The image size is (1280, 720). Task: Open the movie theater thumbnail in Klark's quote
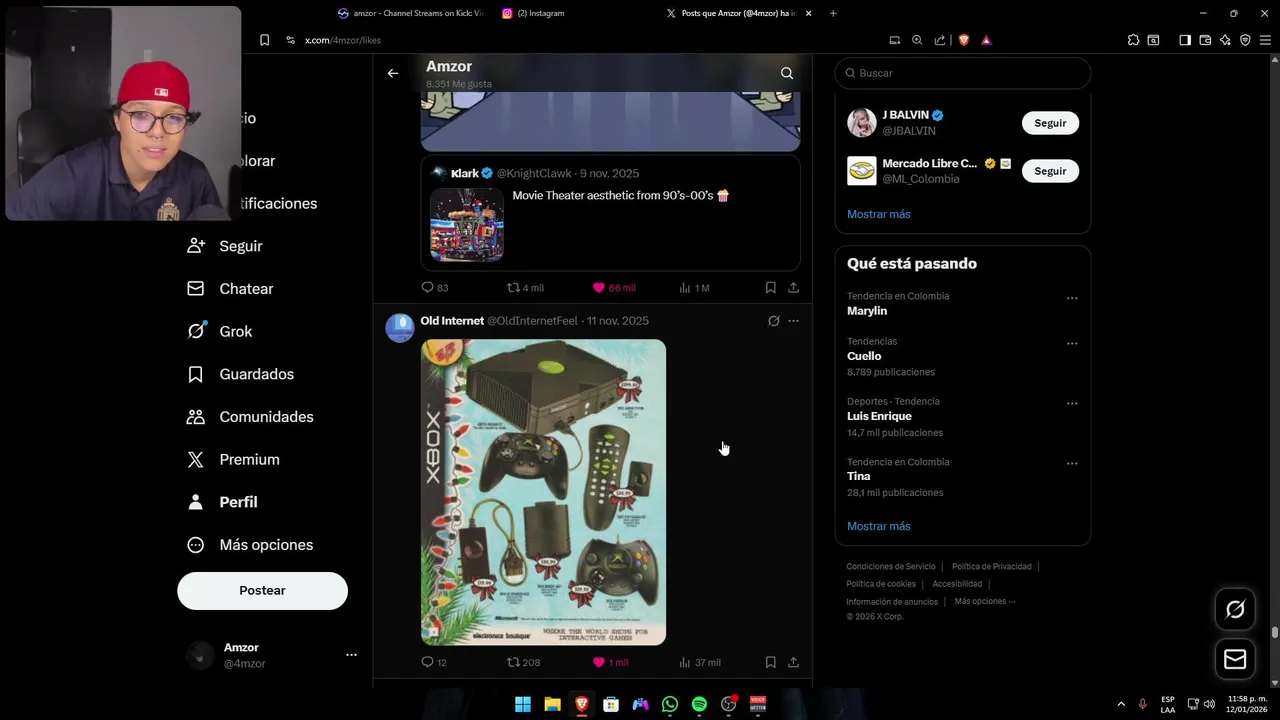coord(467,225)
